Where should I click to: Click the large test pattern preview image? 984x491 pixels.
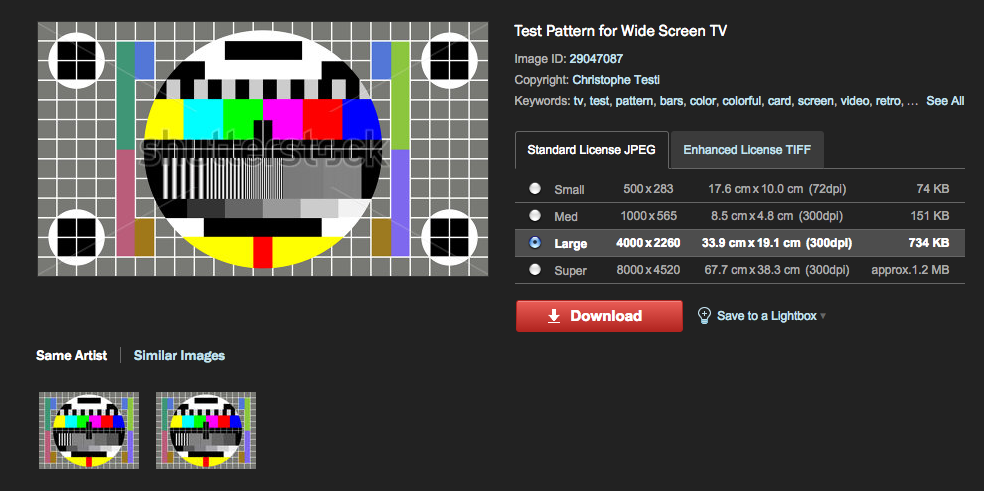tap(263, 149)
